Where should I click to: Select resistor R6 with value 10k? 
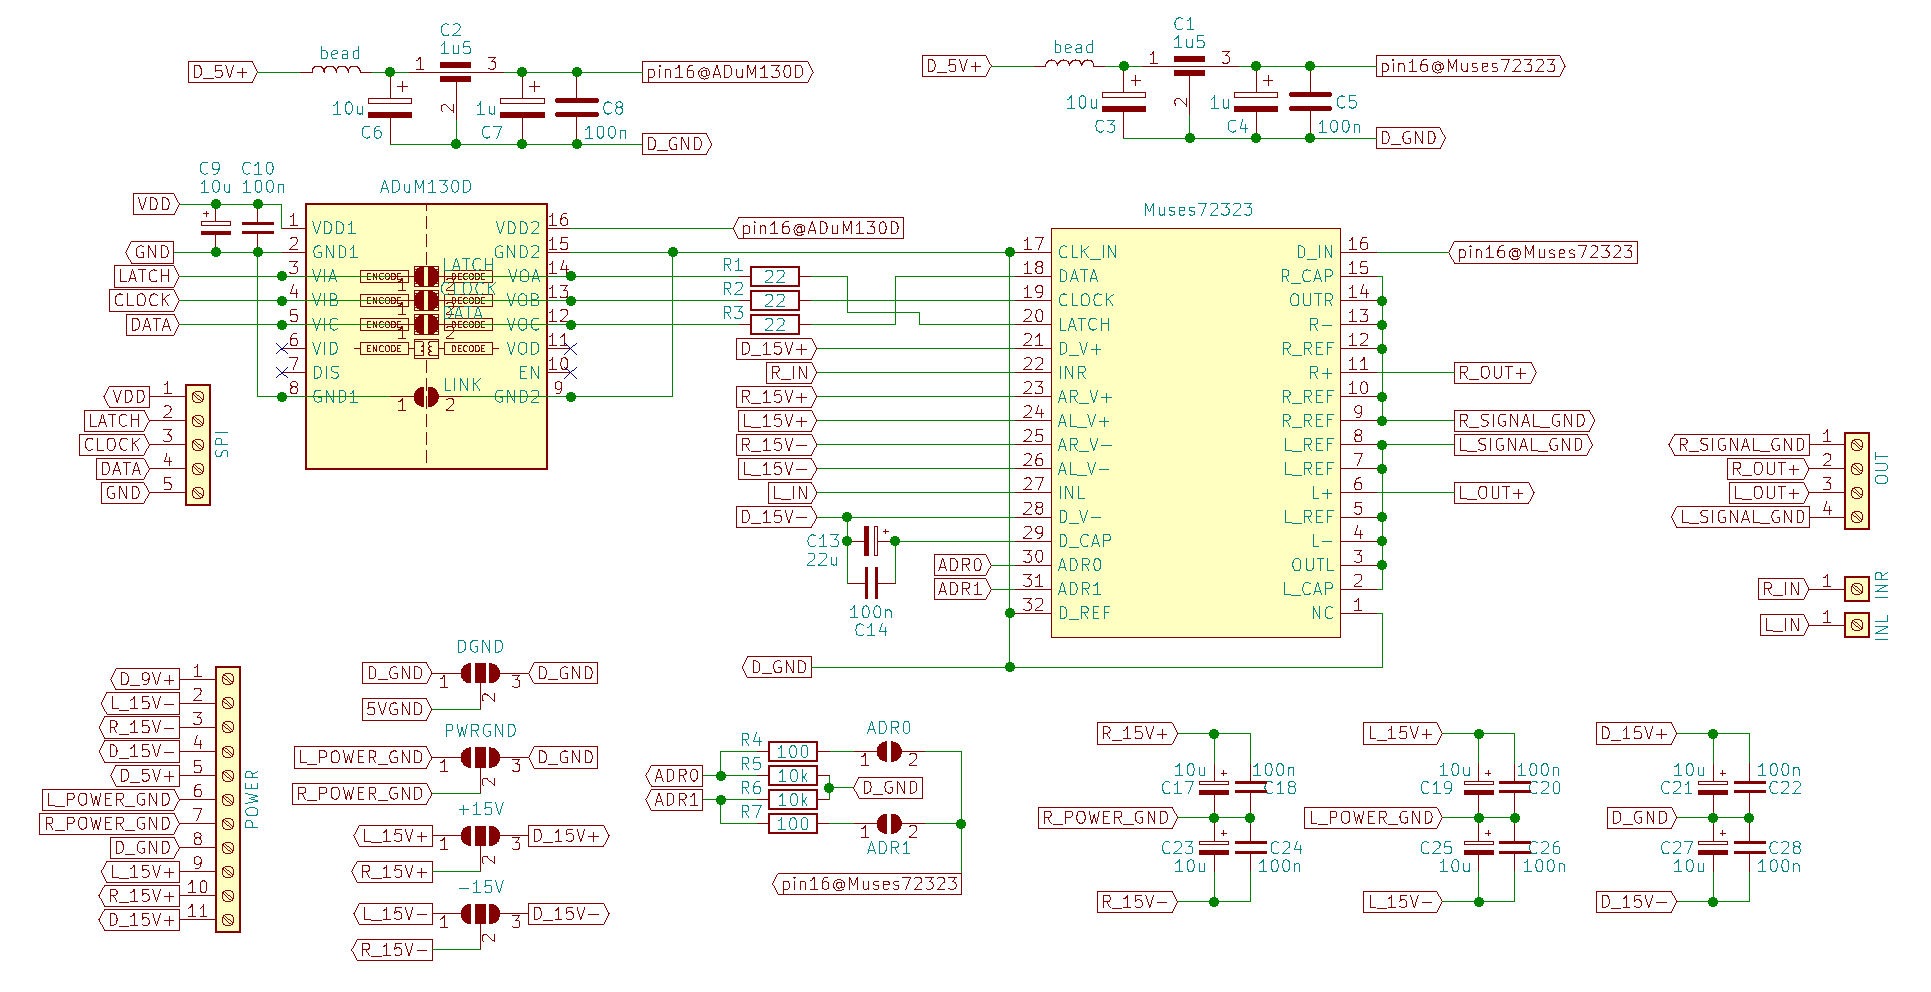pyautogui.click(x=793, y=799)
